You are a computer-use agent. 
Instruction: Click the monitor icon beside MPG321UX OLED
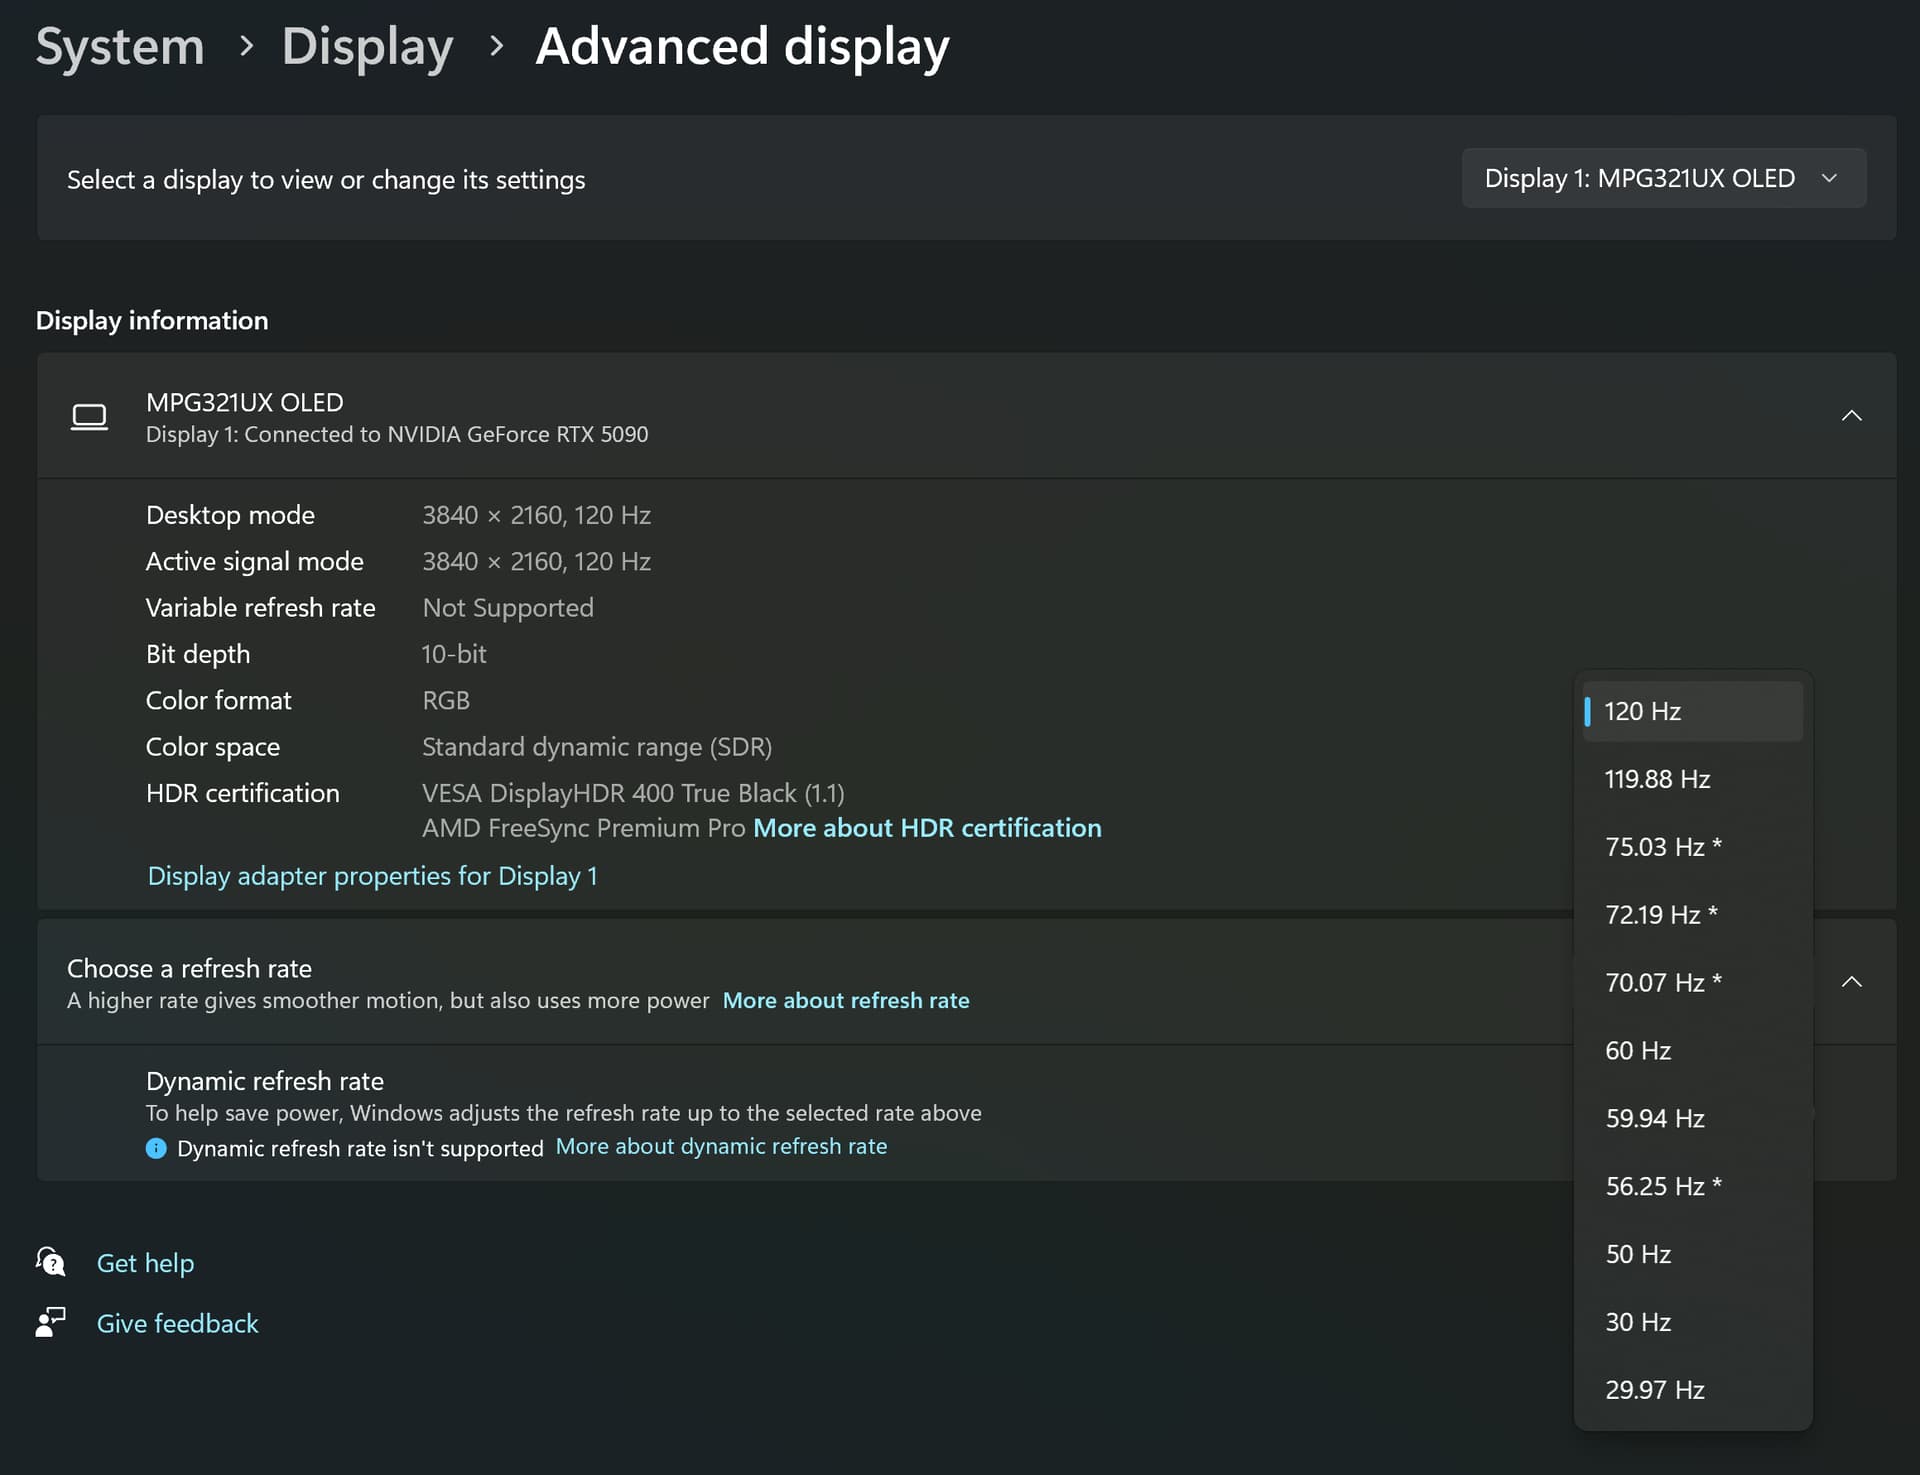click(x=89, y=416)
